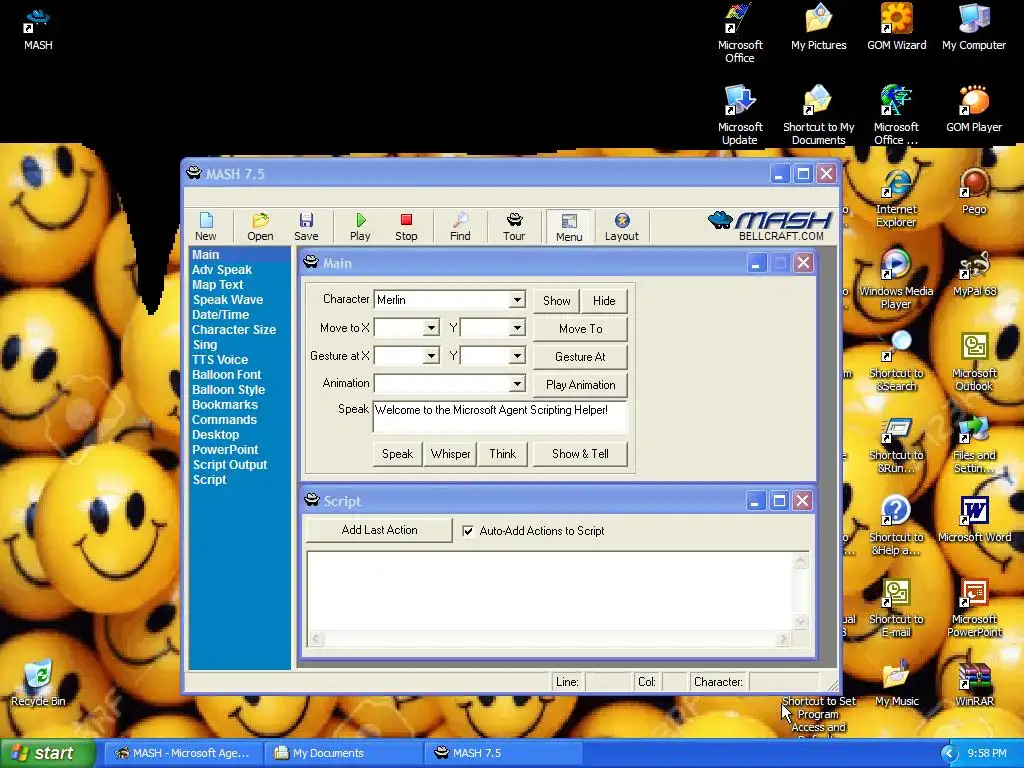1024x768 pixels.
Task: Expand the Move to X dropdown
Action: tap(431, 328)
